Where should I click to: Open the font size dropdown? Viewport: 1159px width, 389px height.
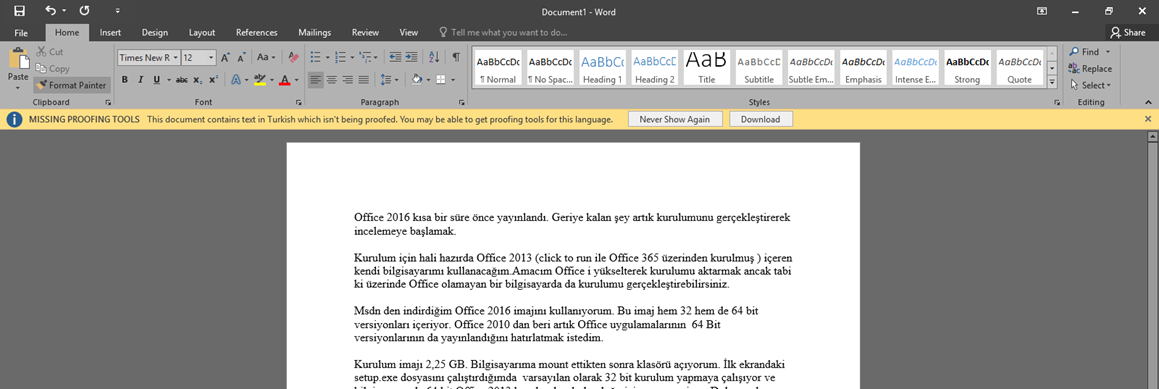click(x=211, y=57)
